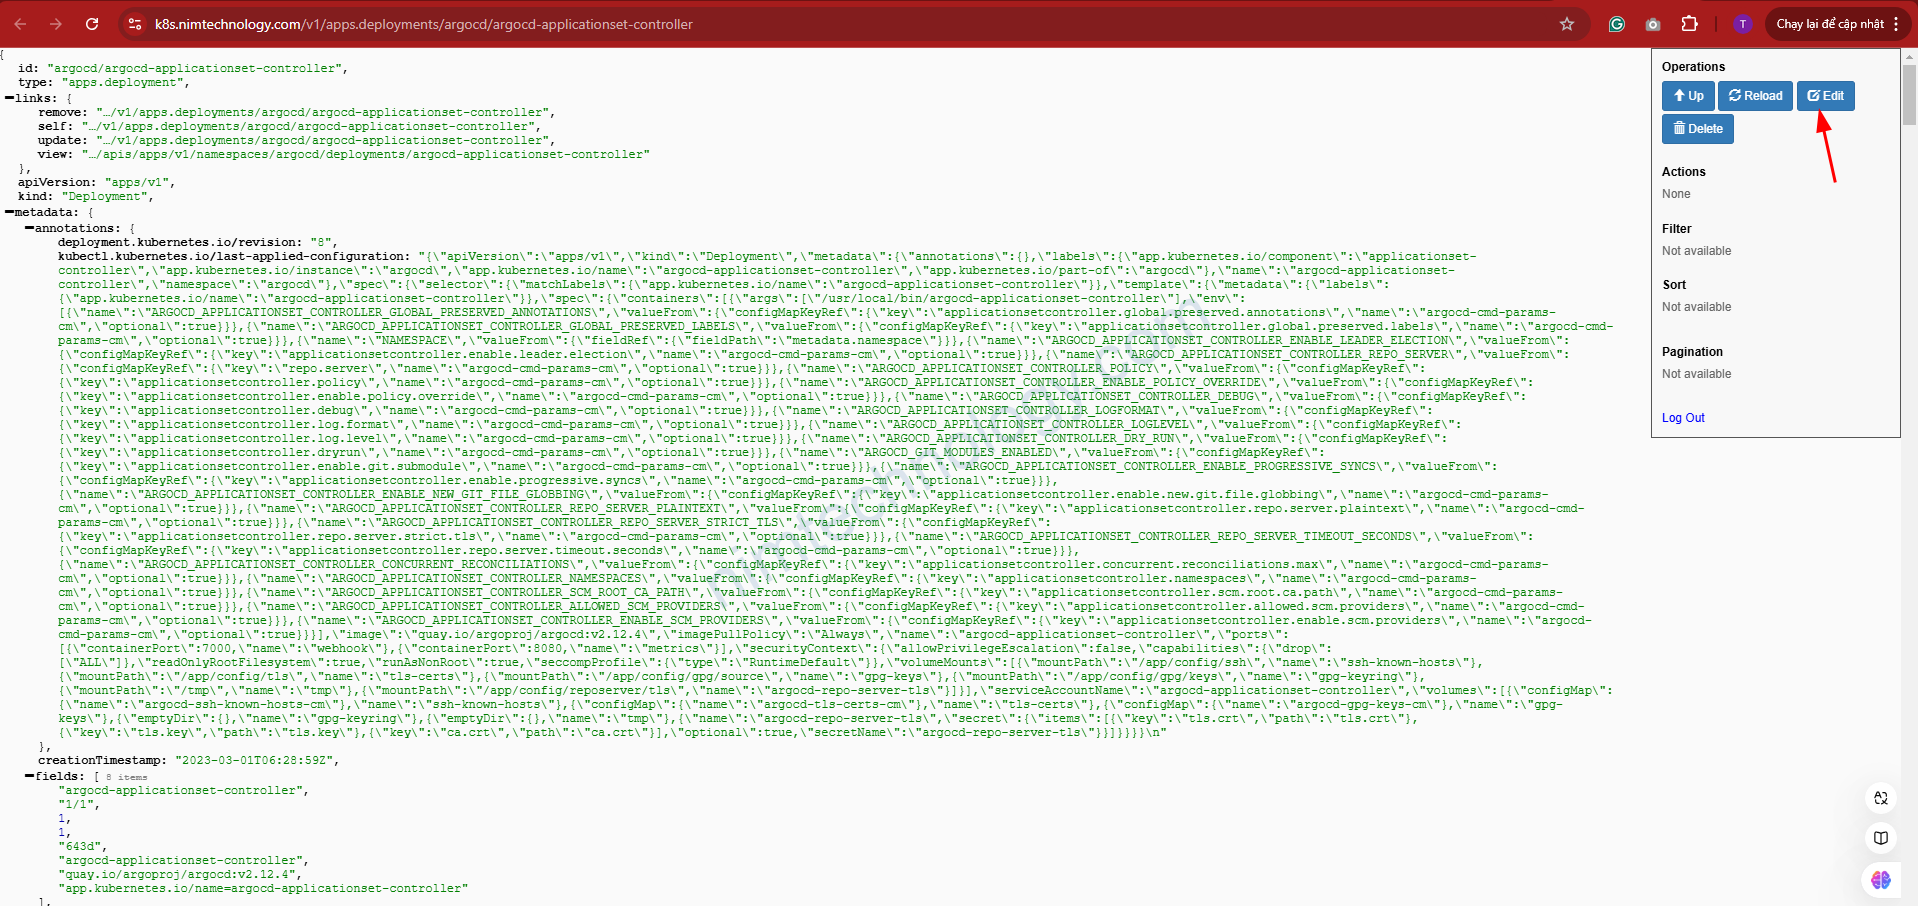
Task: Open site information icon in address bar
Action: pyautogui.click(x=135, y=24)
